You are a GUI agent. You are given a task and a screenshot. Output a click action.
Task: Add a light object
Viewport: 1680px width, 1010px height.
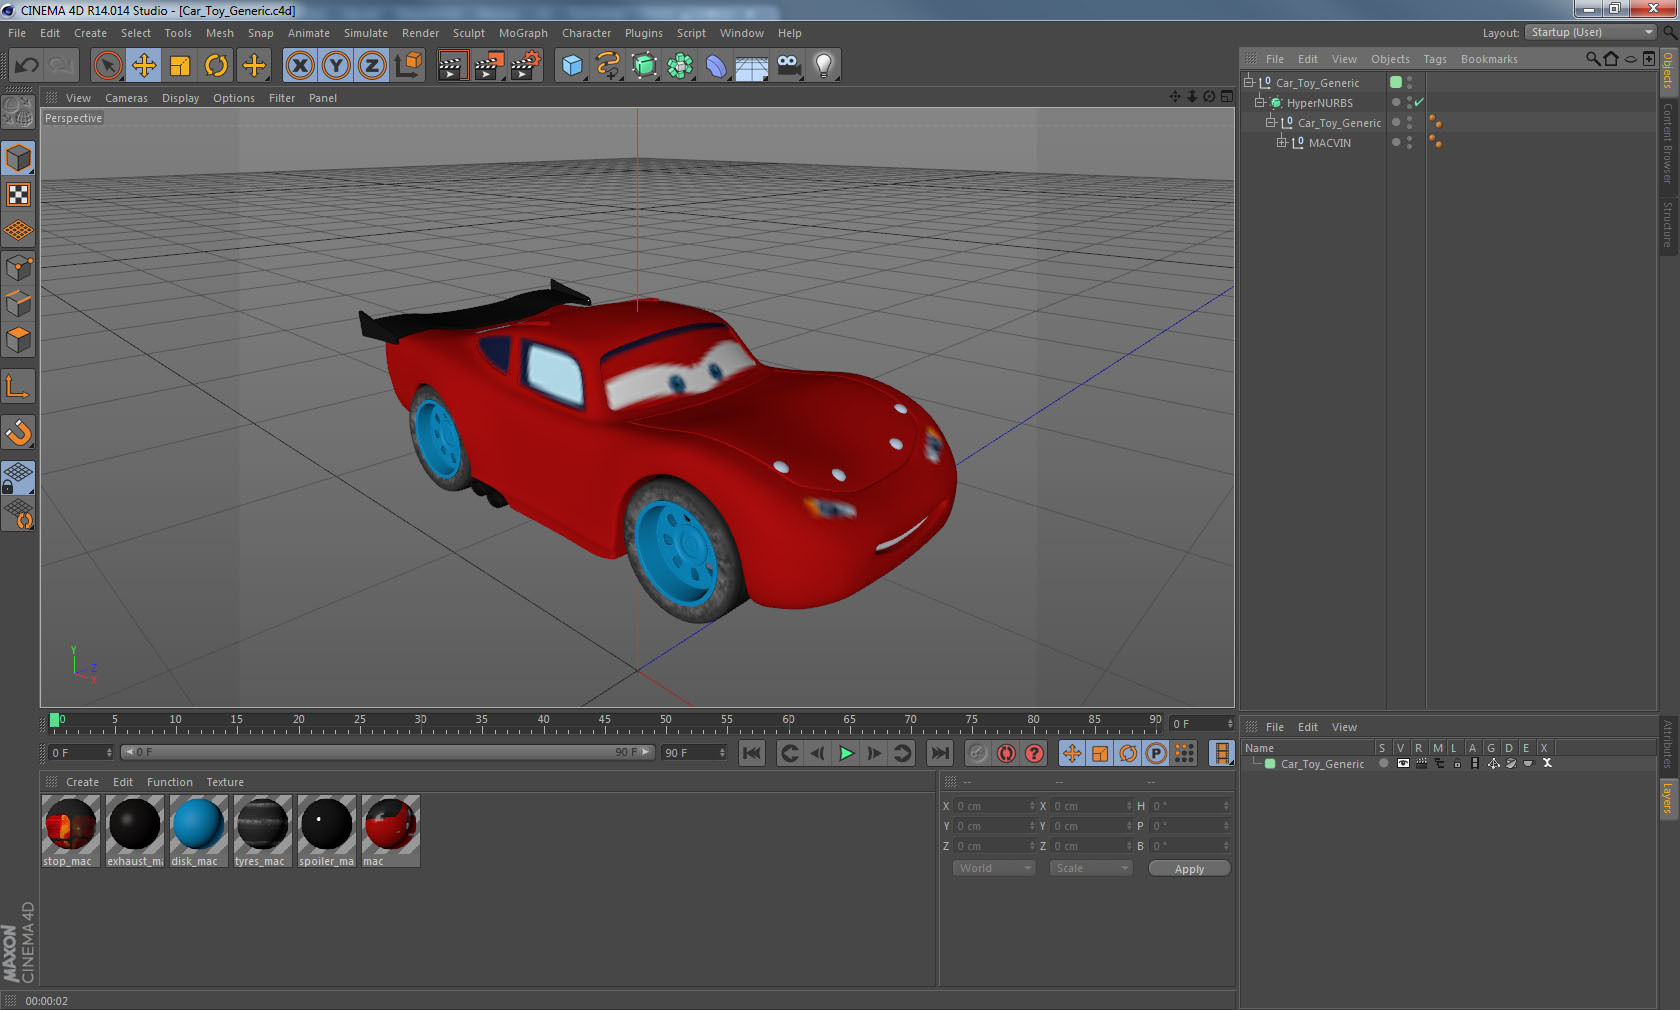coord(824,66)
